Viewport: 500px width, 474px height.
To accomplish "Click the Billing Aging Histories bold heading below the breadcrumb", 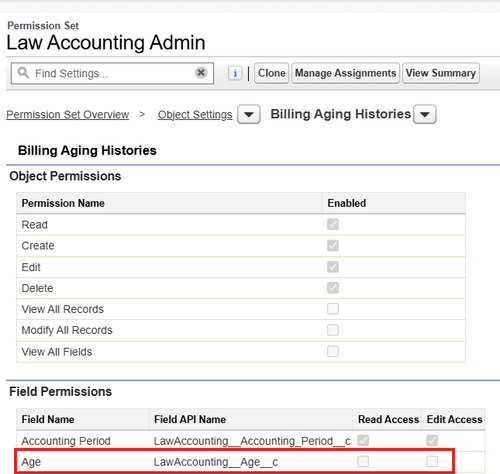I will 87,150.
